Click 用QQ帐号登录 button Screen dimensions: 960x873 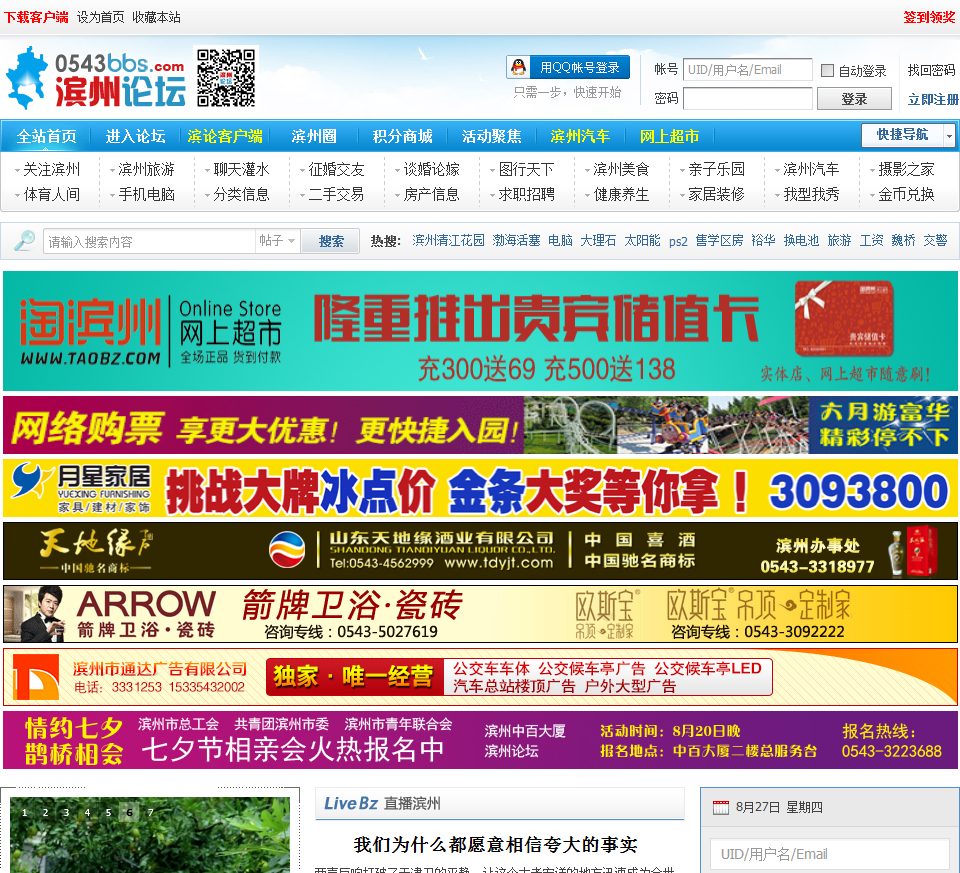(x=568, y=67)
